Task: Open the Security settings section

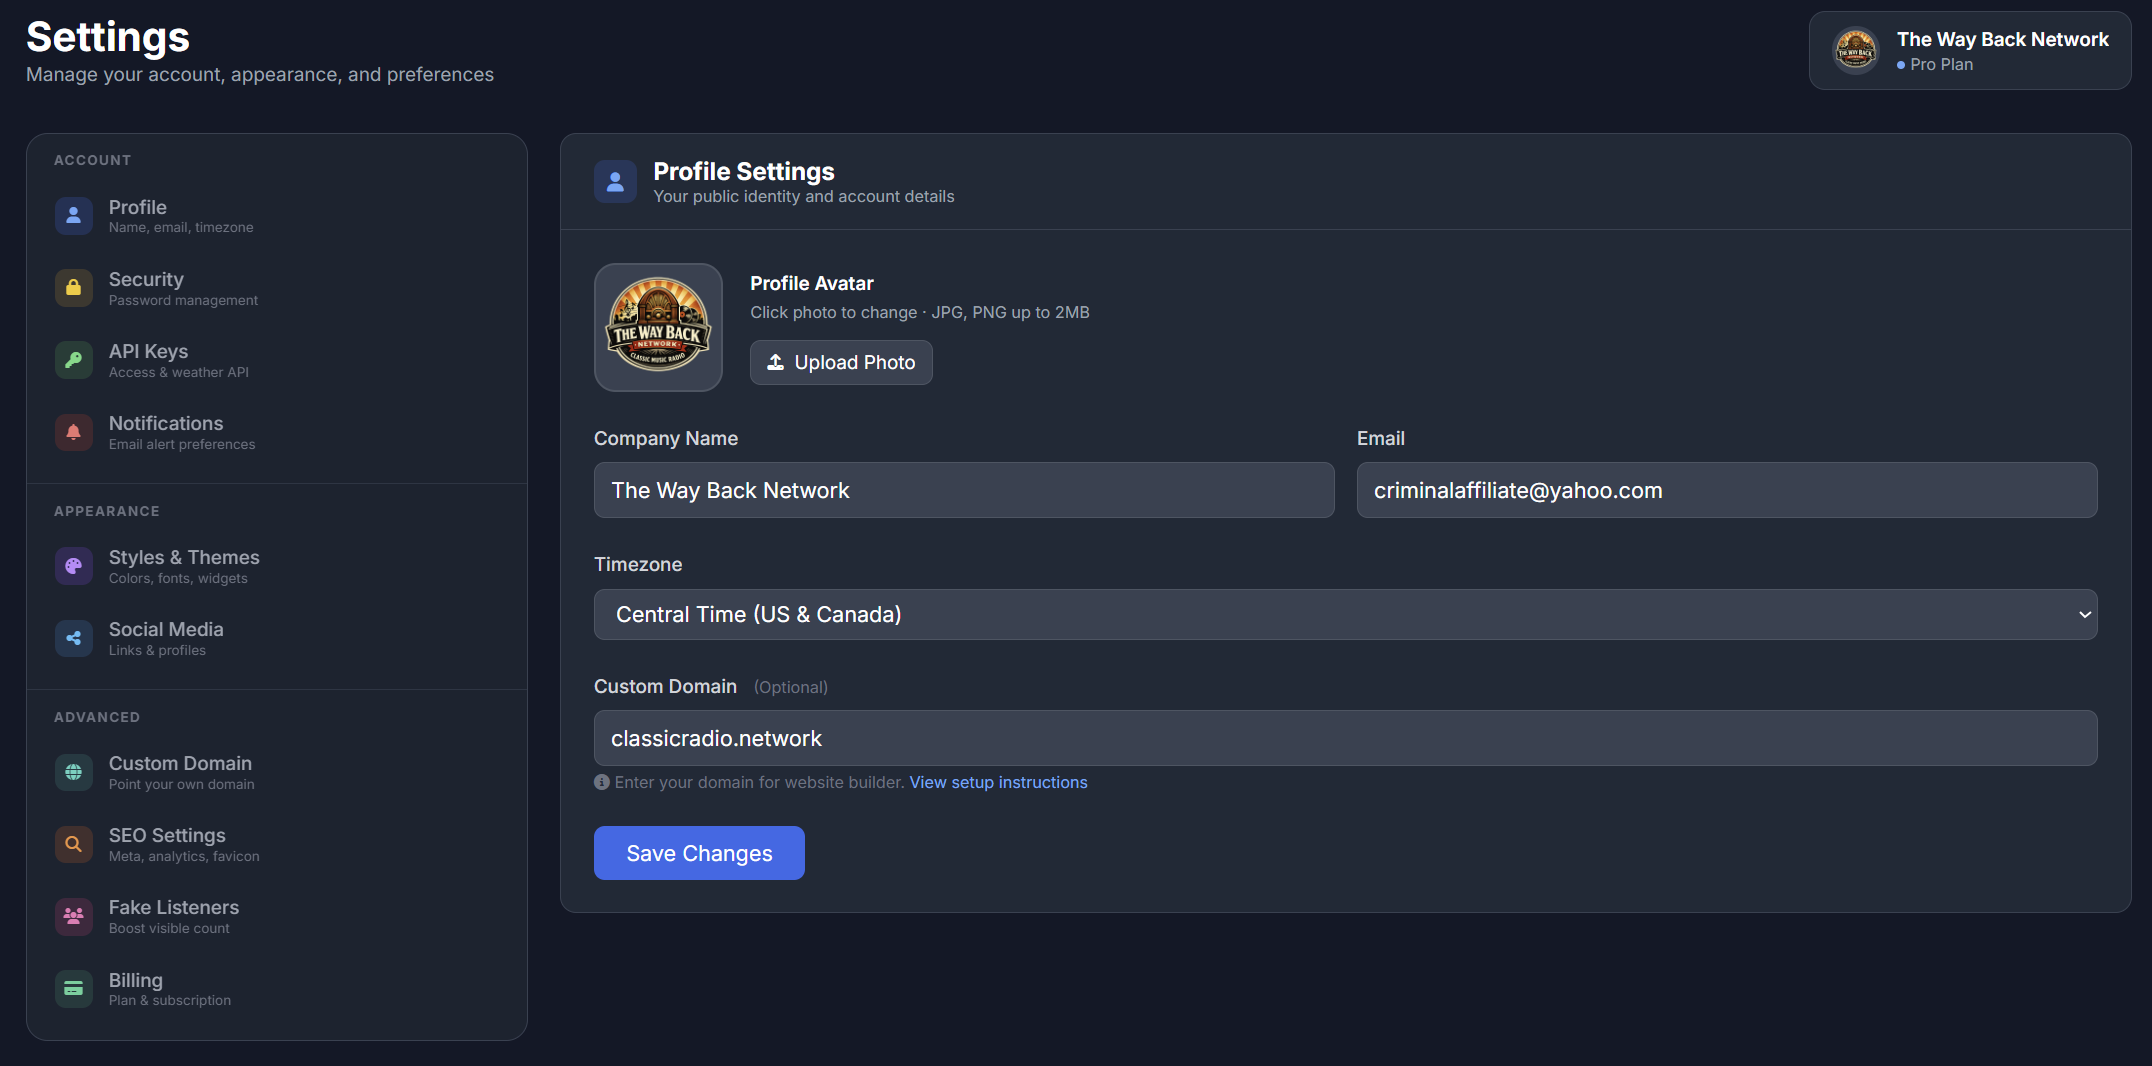Action: click(182, 288)
